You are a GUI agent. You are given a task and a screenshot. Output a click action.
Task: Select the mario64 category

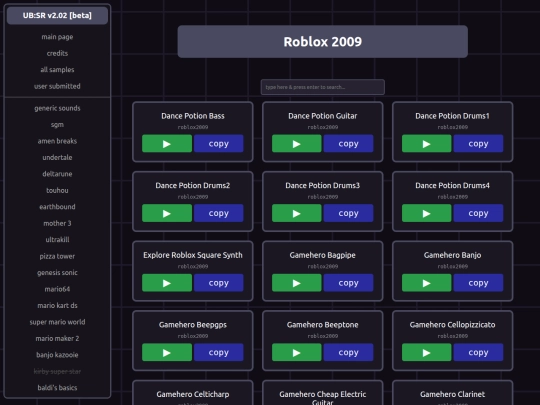pyautogui.click(x=57, y=289)
